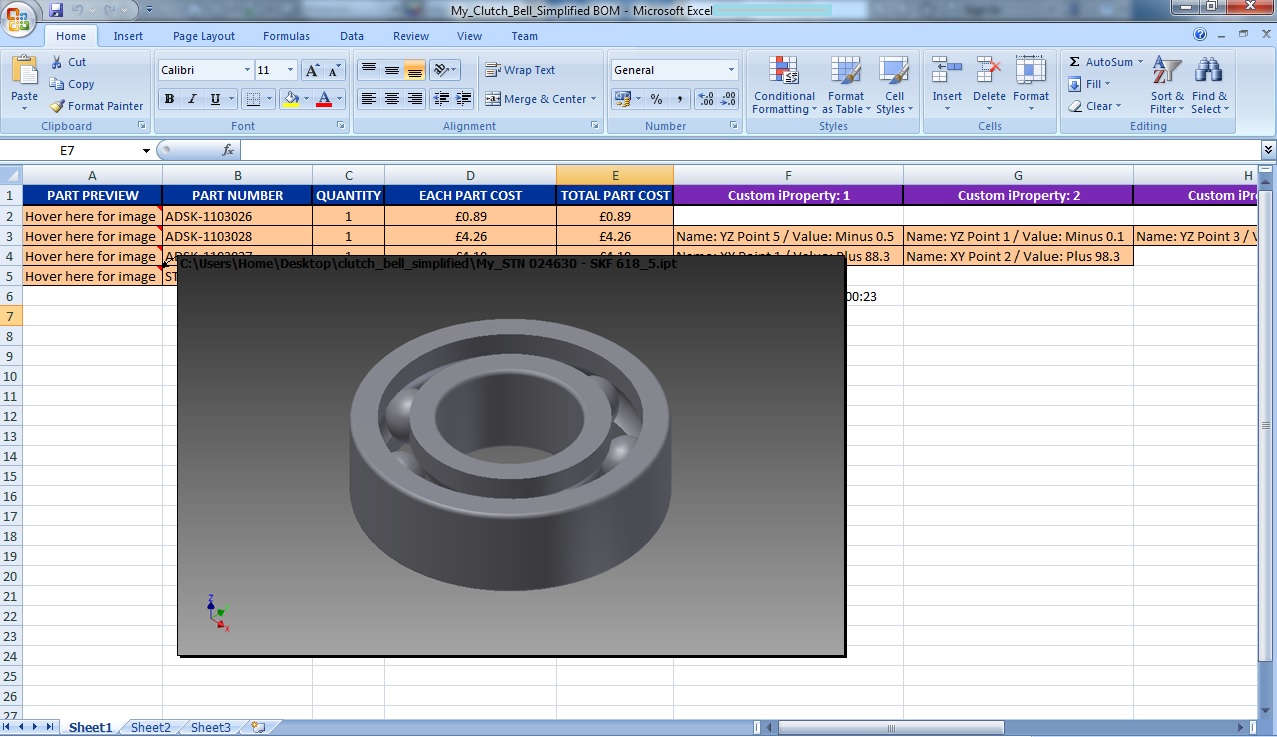The image size is (1277, 737).
Task: Click the horizontal scrollbar thumb
Action: click(x=890, y=728)
